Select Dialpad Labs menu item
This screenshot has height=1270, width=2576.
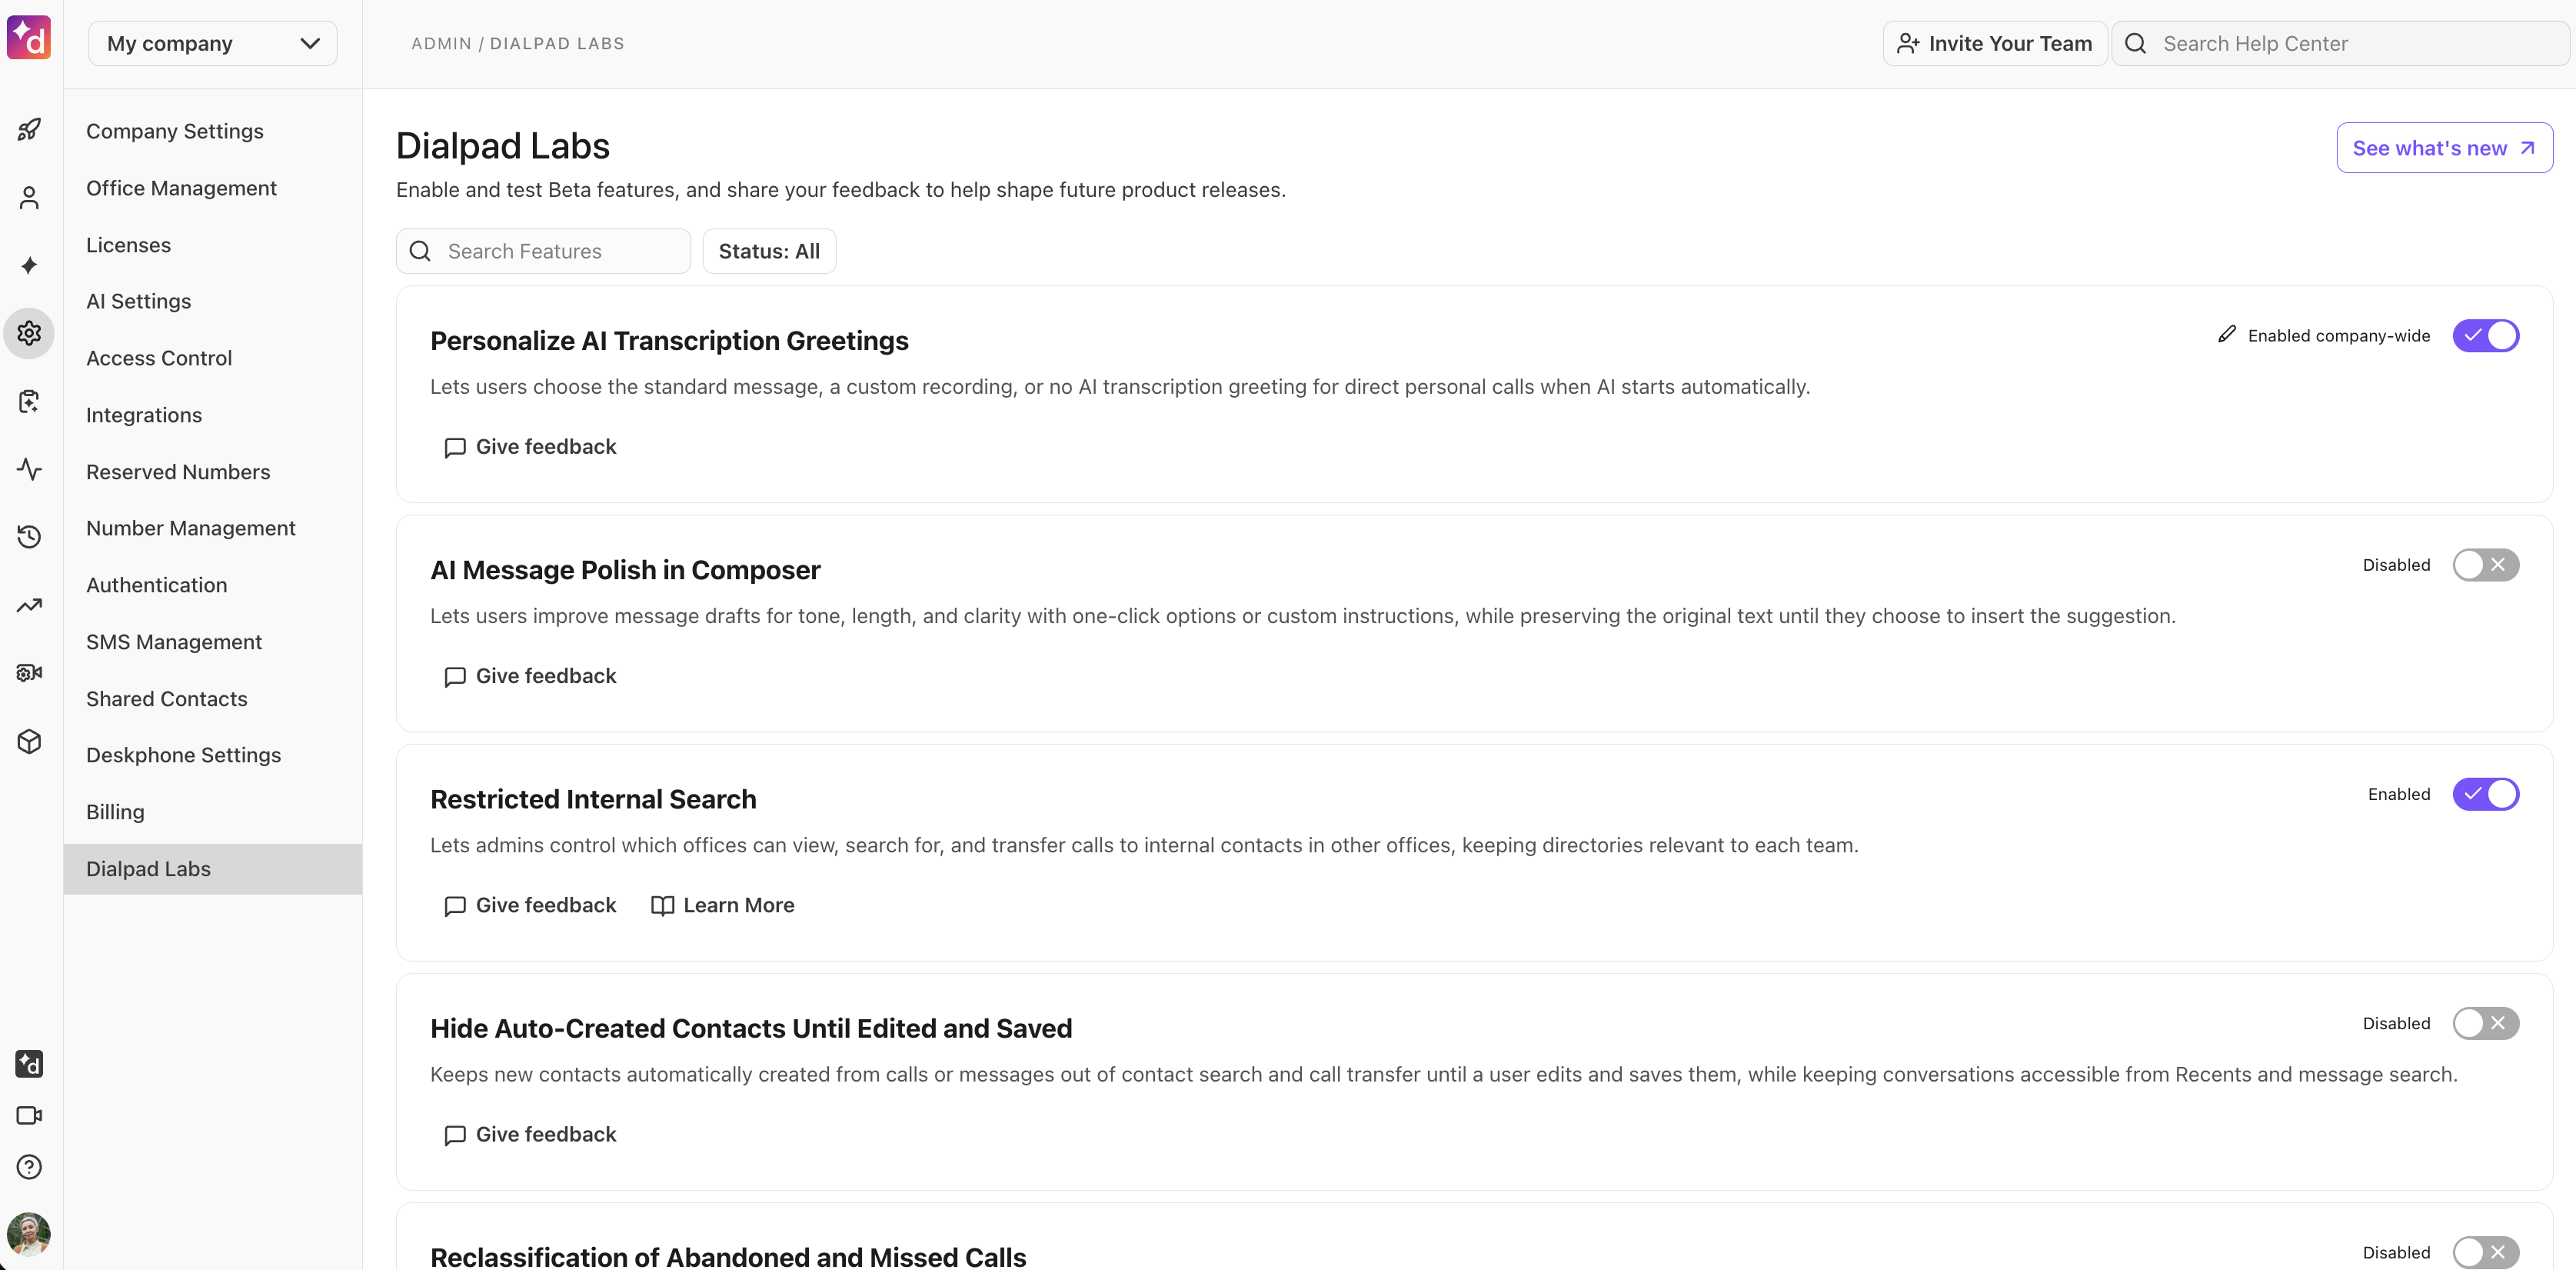click(x=213, y=869)
